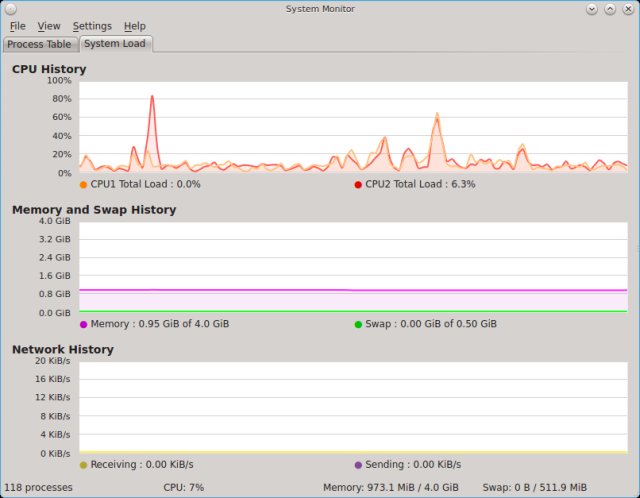Click the red CPU2 Total Load legend dot
Image resolution: width=640 pixels, height=498 pixels.
click(x=358, y=184)
